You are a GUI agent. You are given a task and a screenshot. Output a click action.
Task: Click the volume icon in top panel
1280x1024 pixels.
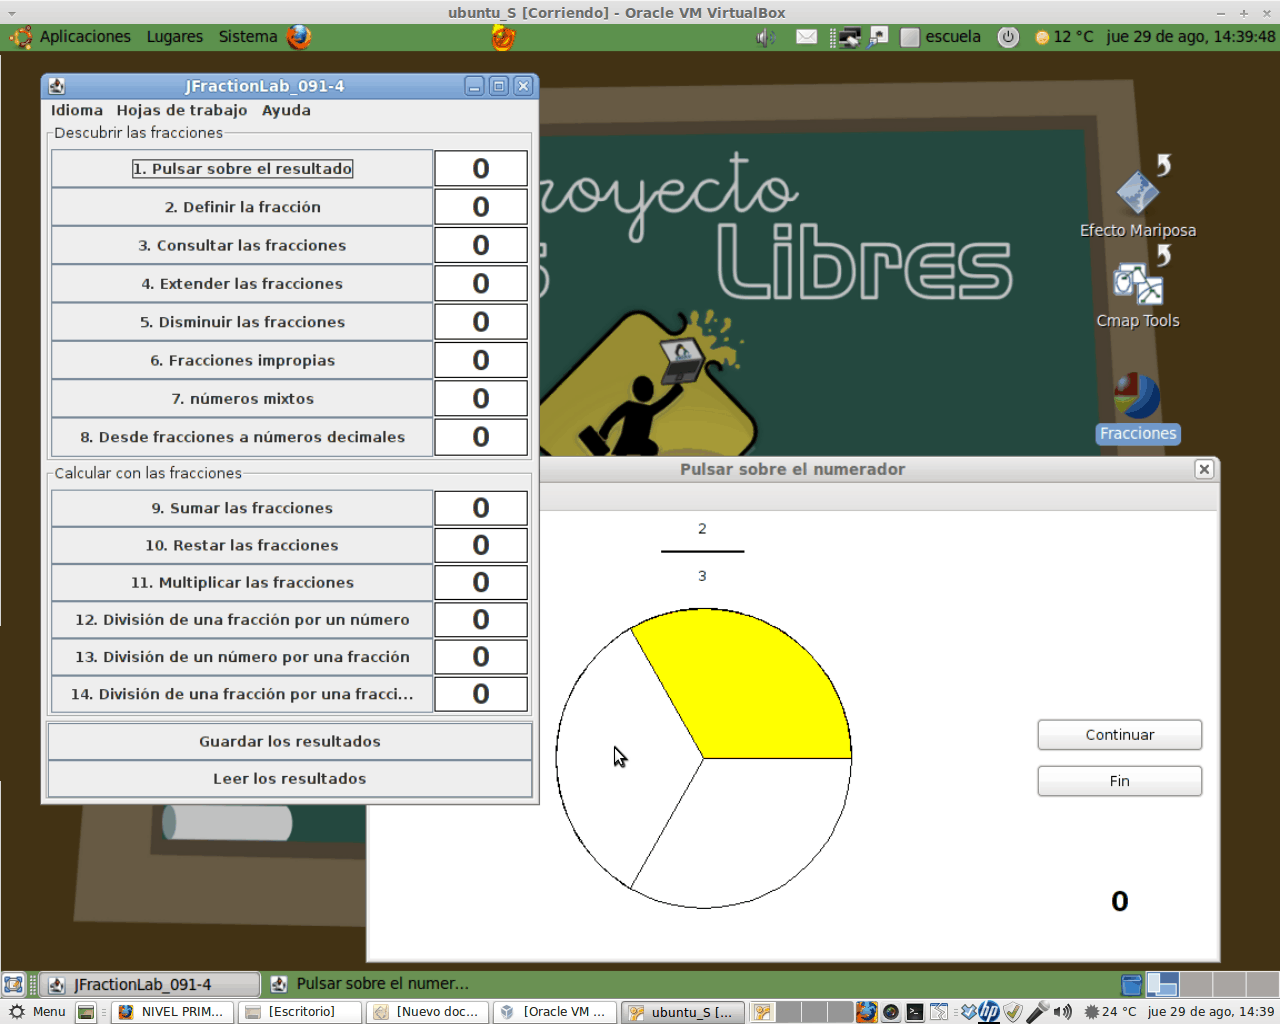click(765, 37)
